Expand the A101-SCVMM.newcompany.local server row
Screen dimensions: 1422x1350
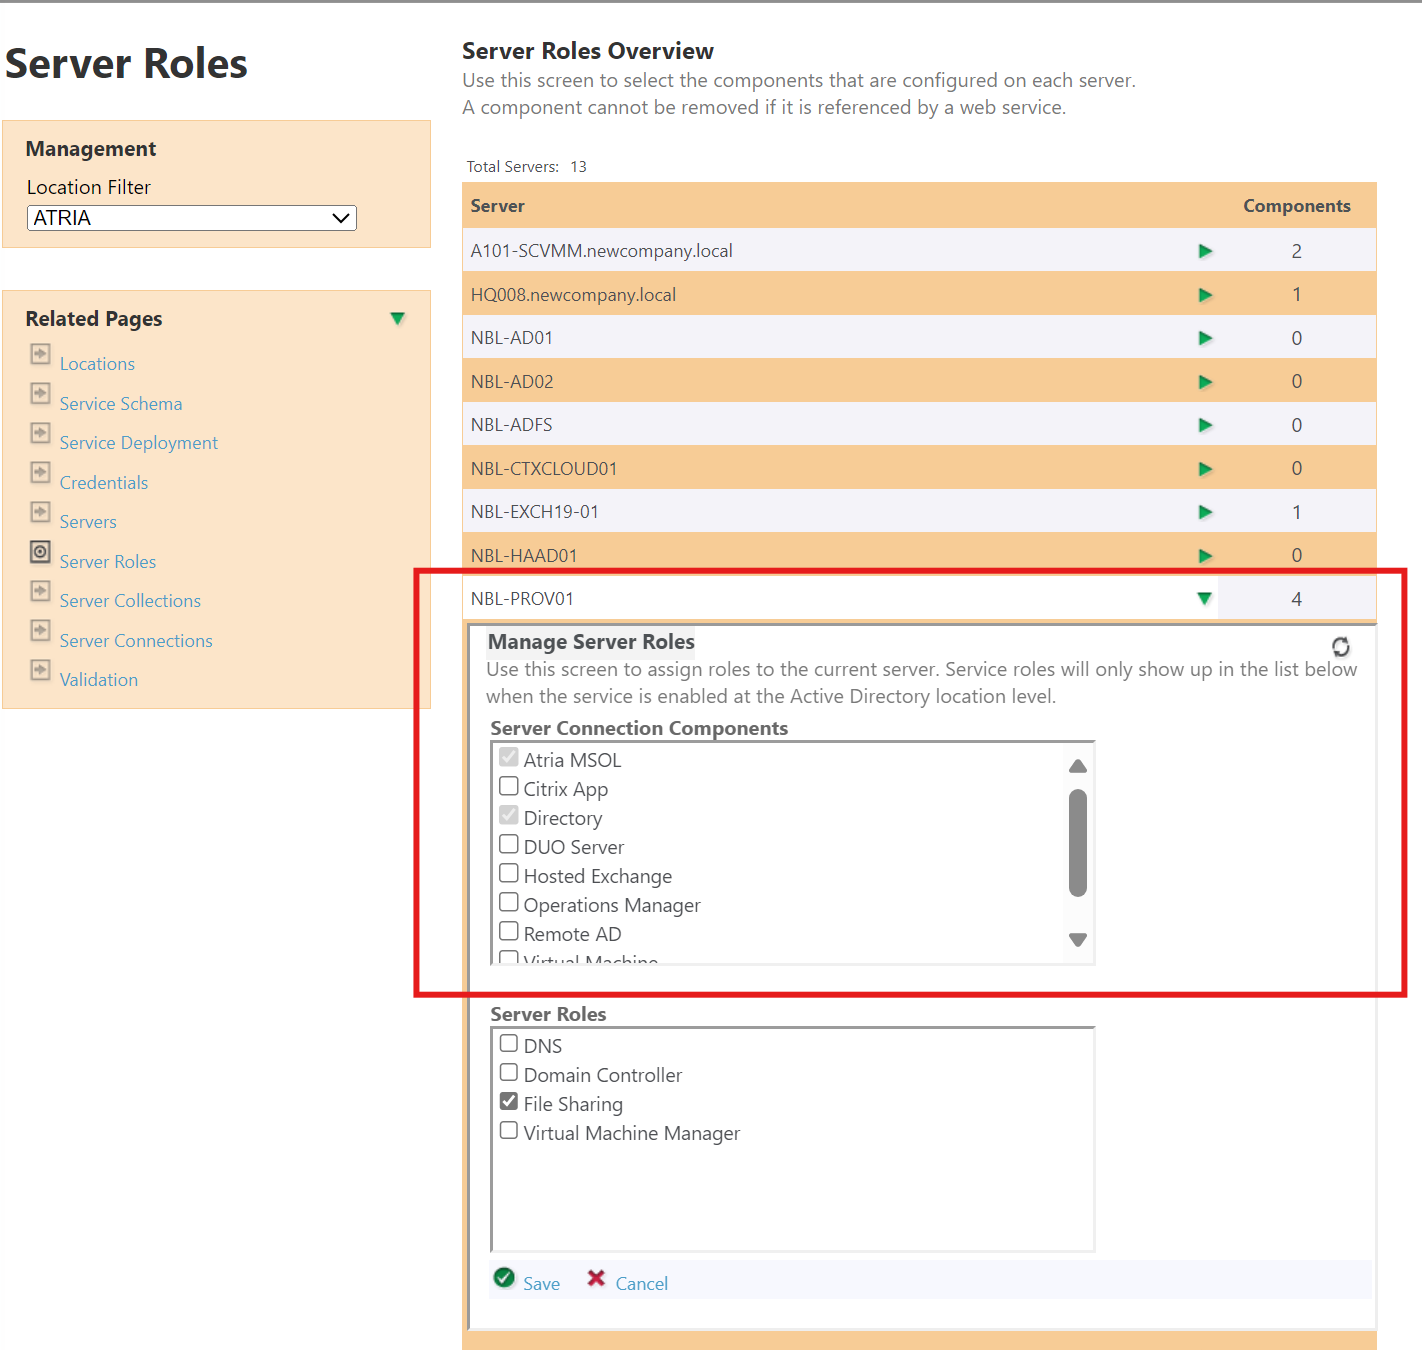pyautogui.click(x=1205, y=251)
